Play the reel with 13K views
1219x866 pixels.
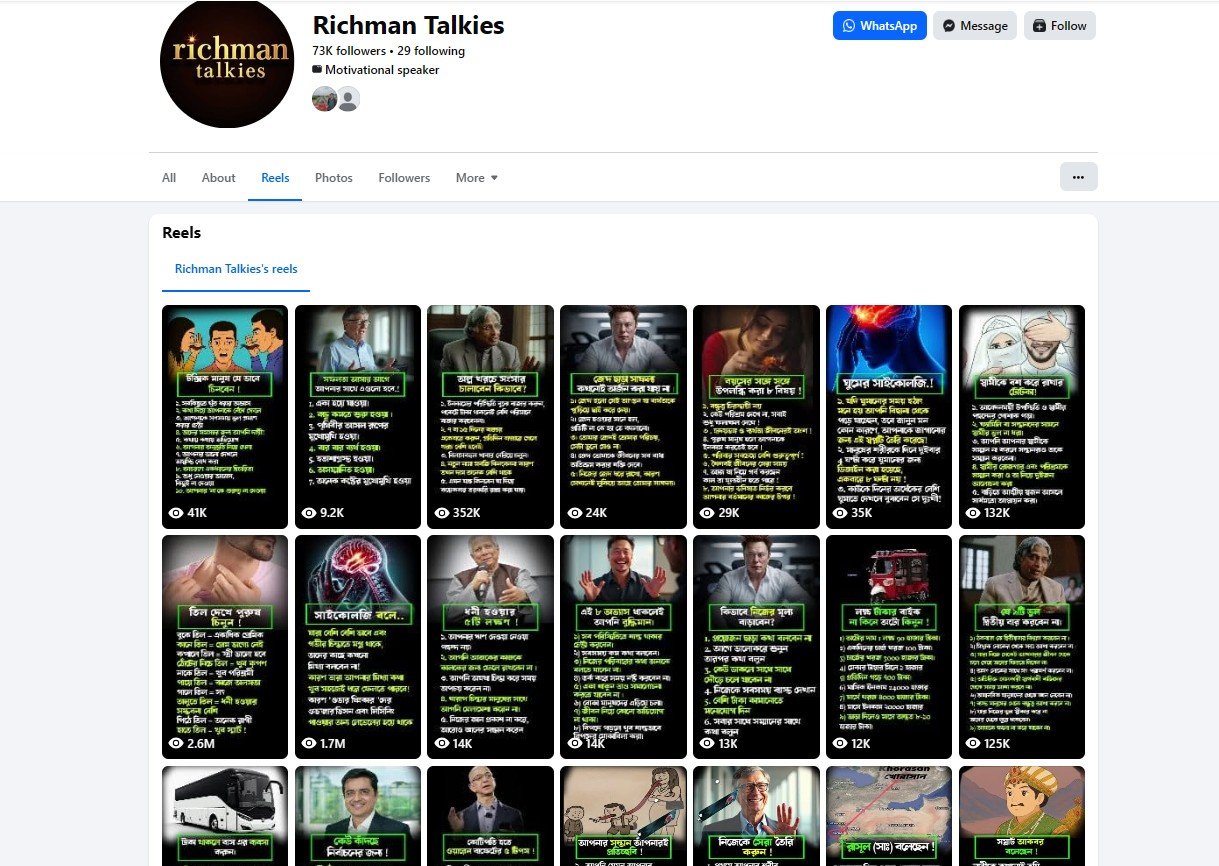pos(756,647)
